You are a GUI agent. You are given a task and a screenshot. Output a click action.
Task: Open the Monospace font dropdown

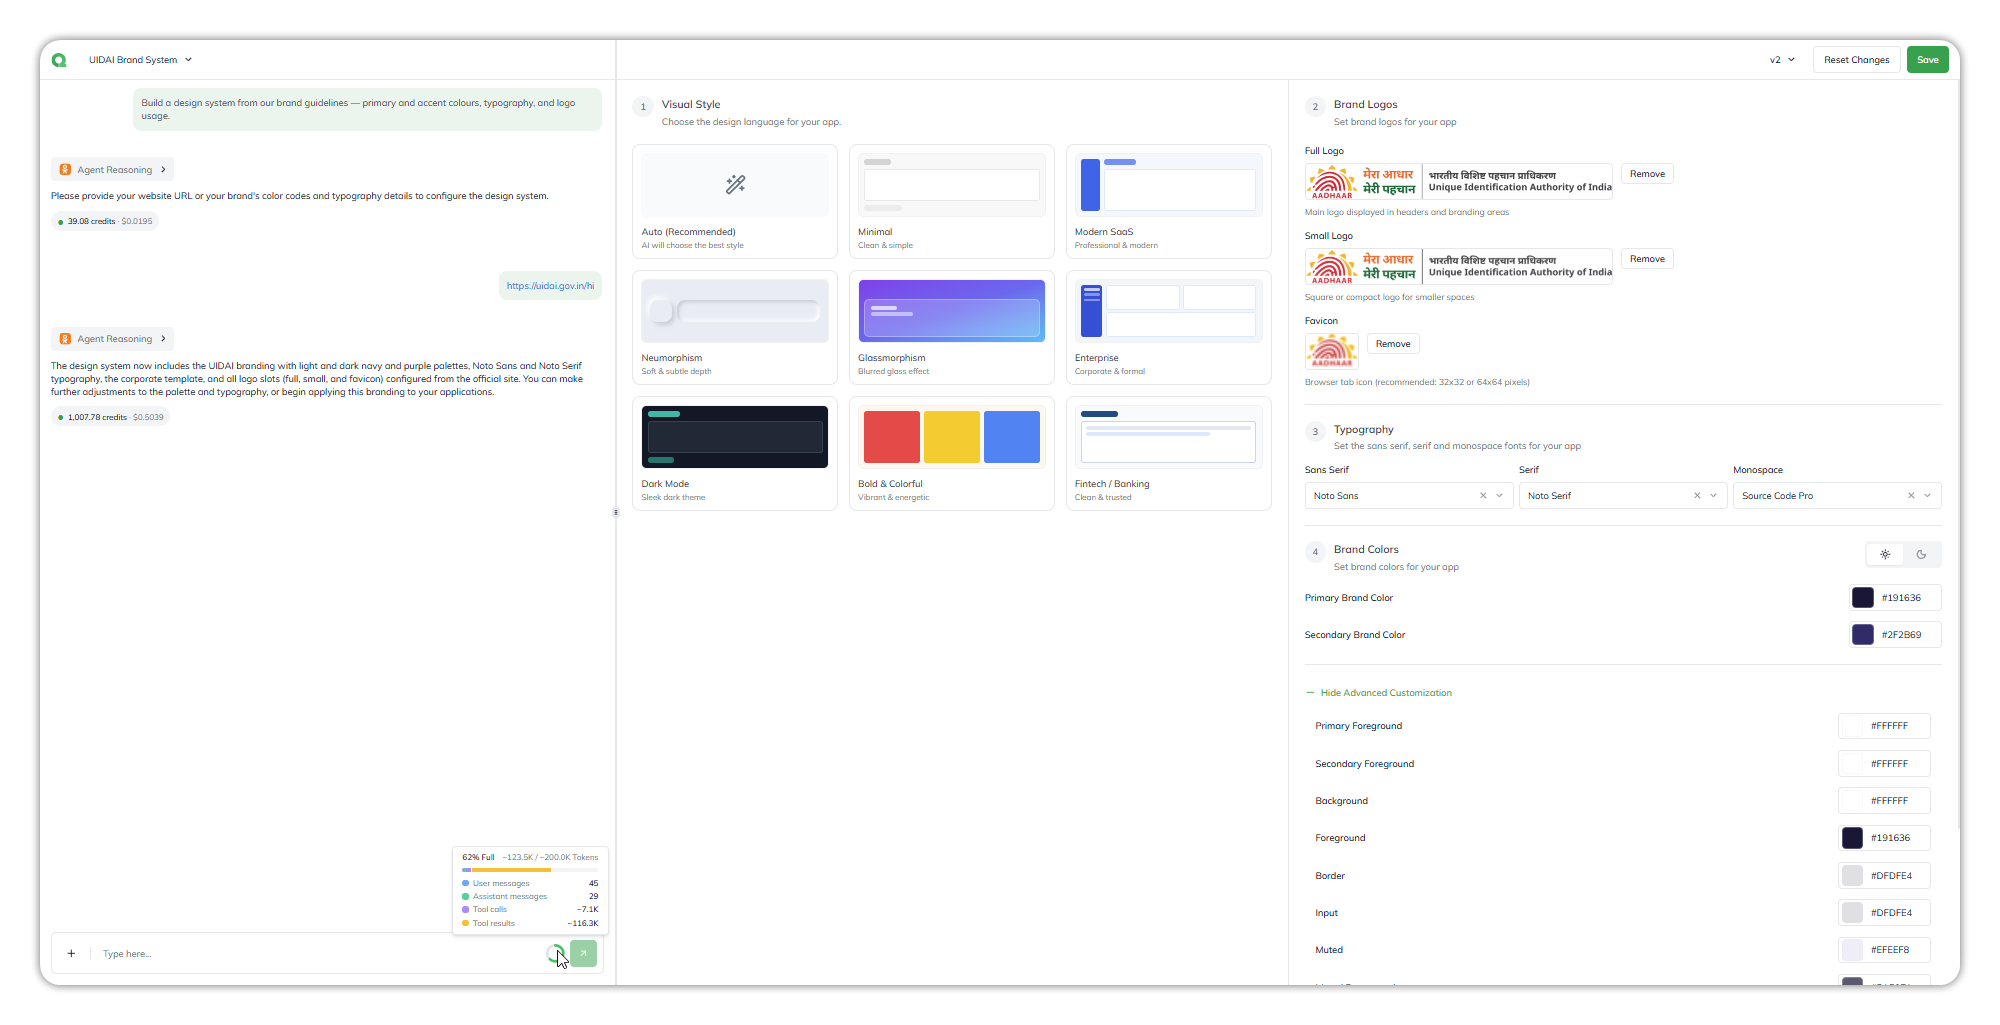[1837, 496]
